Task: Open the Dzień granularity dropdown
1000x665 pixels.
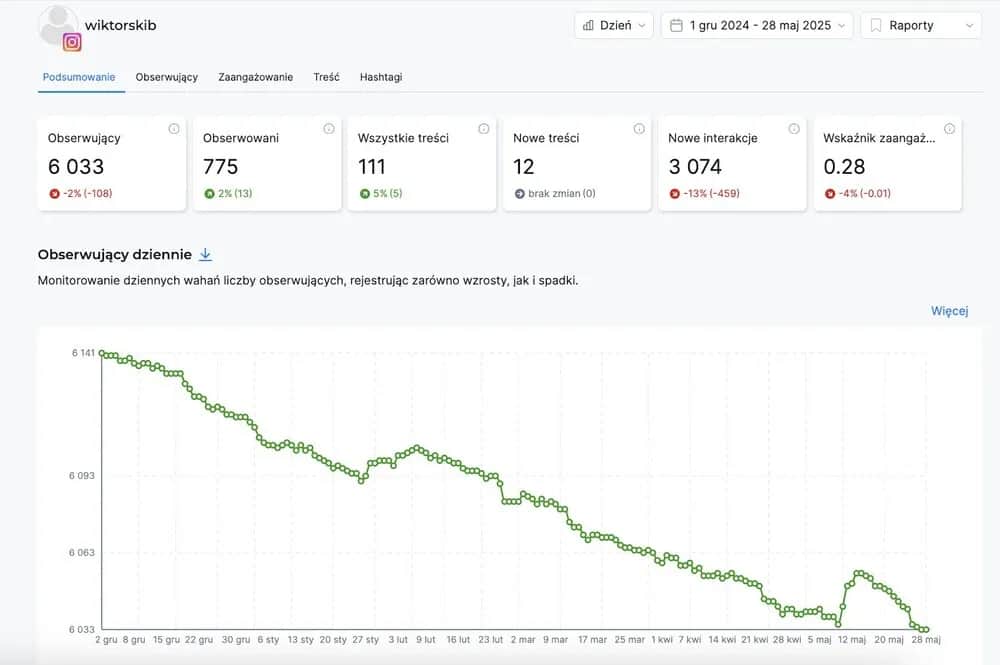Action: [611, 24]
